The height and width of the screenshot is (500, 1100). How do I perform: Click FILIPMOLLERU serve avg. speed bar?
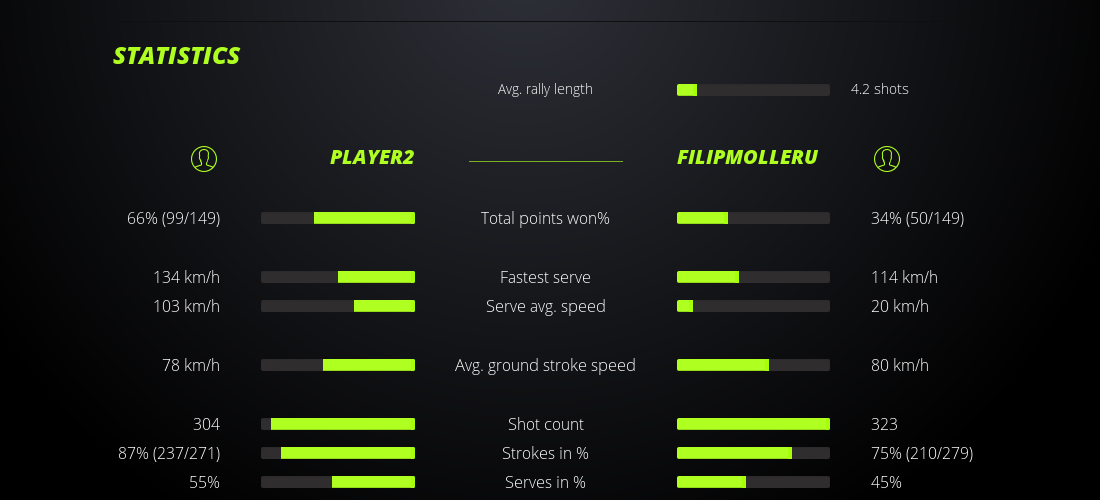click(x=753, y=306)
